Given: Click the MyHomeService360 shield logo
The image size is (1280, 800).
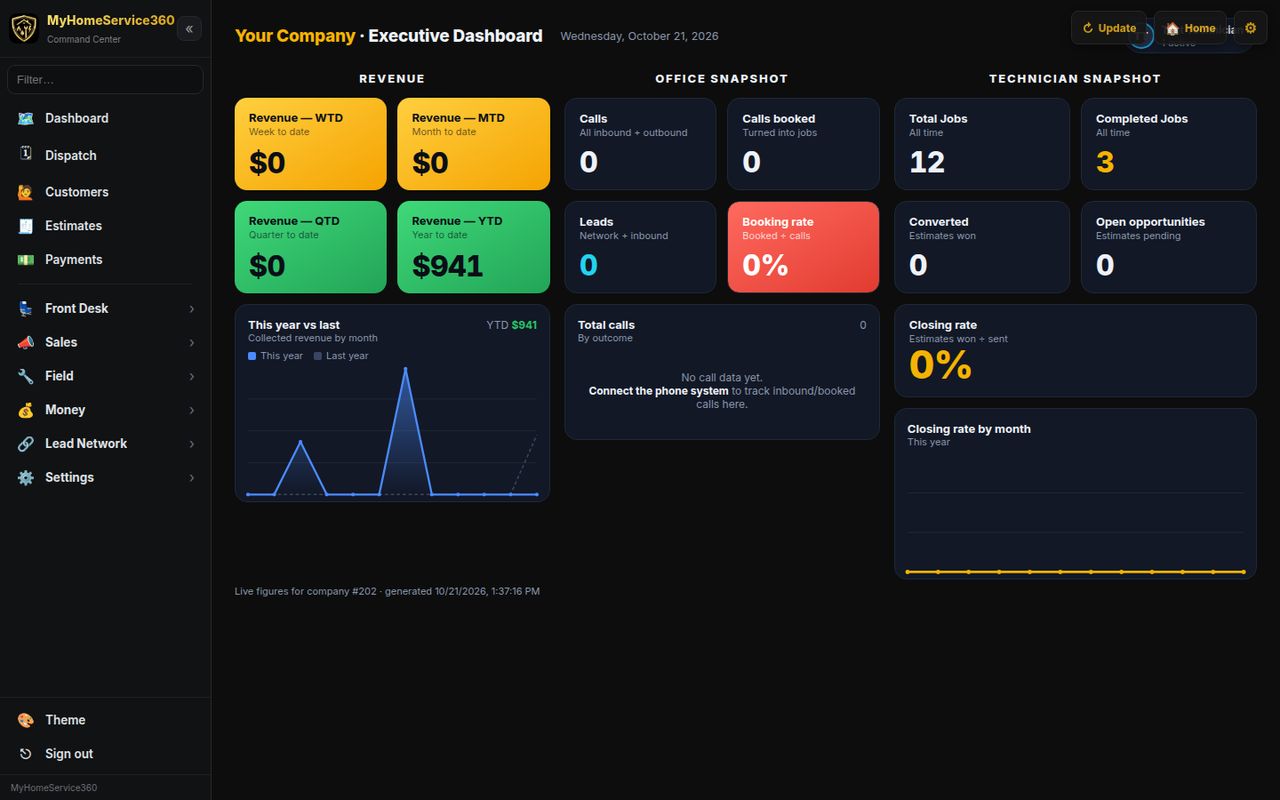Looking at the screenshot, I should click(24, 28).
